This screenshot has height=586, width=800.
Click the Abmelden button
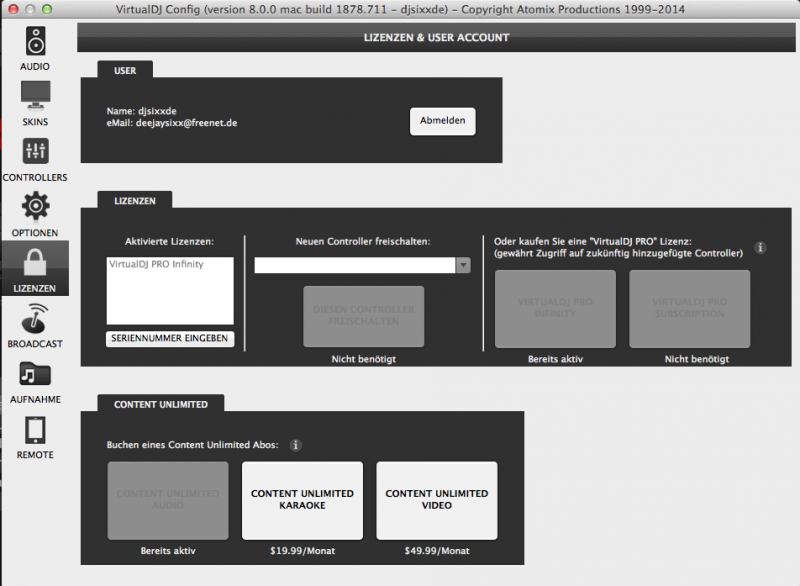[442, 121]
